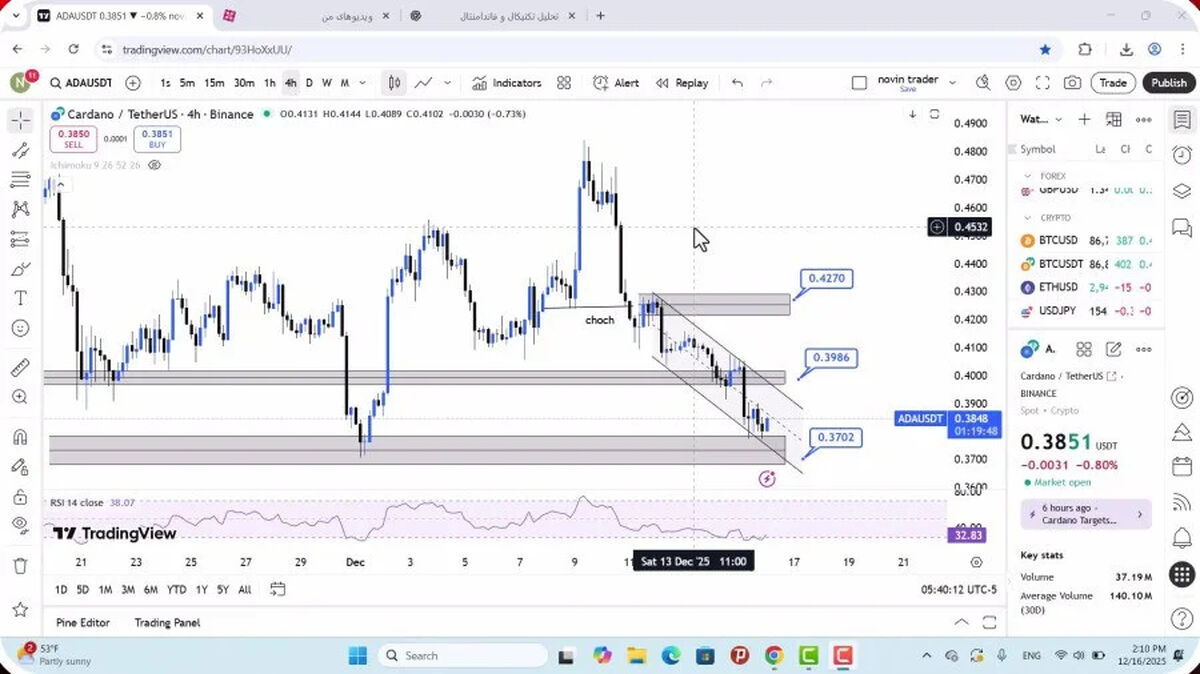Expand the timeframe interval dropdown
Viewport: 1200px width, 674px height.
[x=363, y=83]
